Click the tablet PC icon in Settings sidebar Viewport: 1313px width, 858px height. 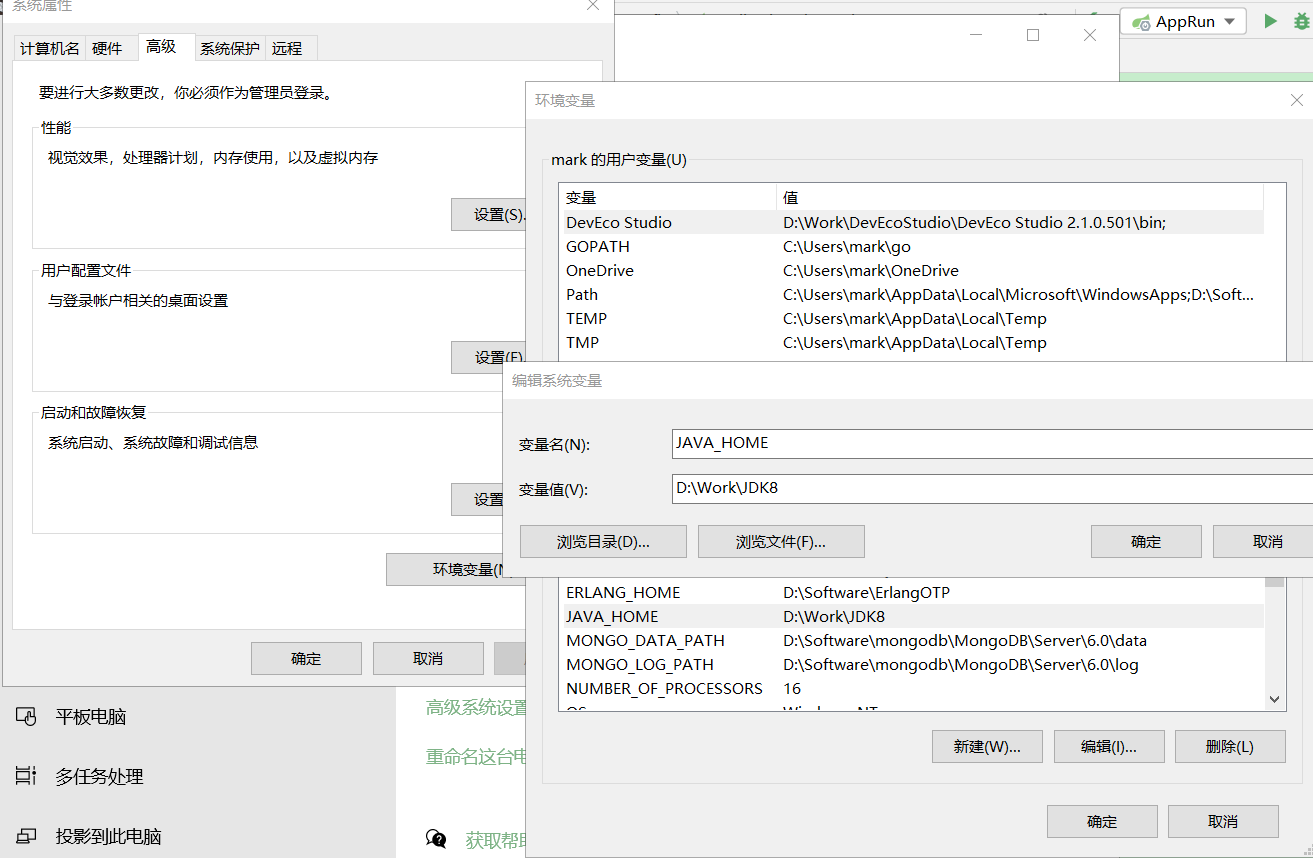coord(26,716)
